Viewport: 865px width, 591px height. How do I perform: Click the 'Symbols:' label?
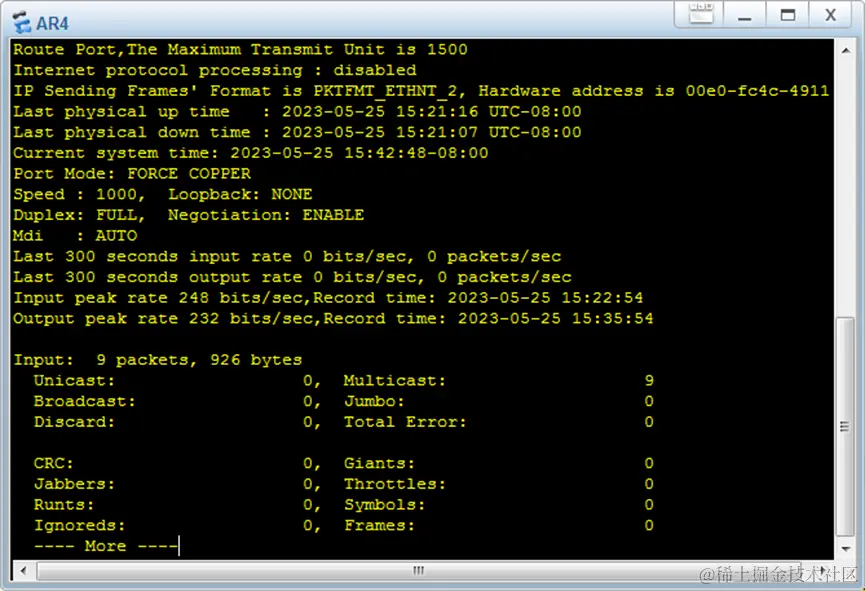click(385, 505)
